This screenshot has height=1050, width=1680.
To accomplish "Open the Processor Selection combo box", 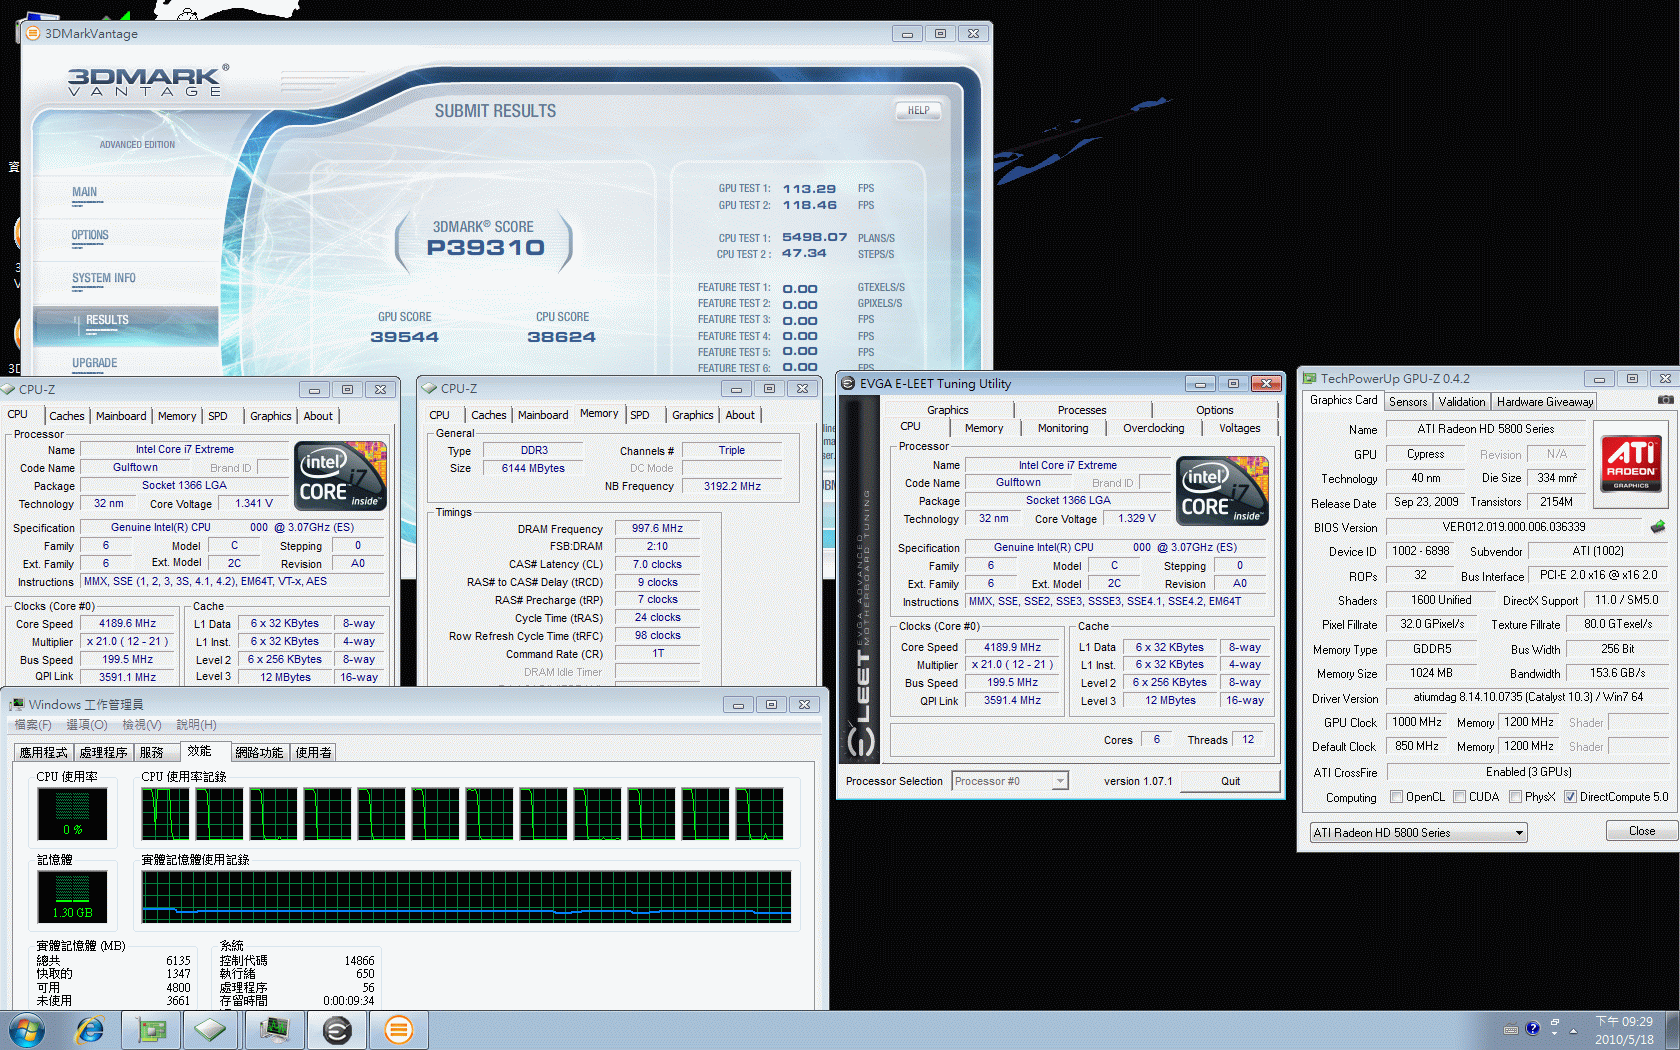I will click(x=1010, y=781).
